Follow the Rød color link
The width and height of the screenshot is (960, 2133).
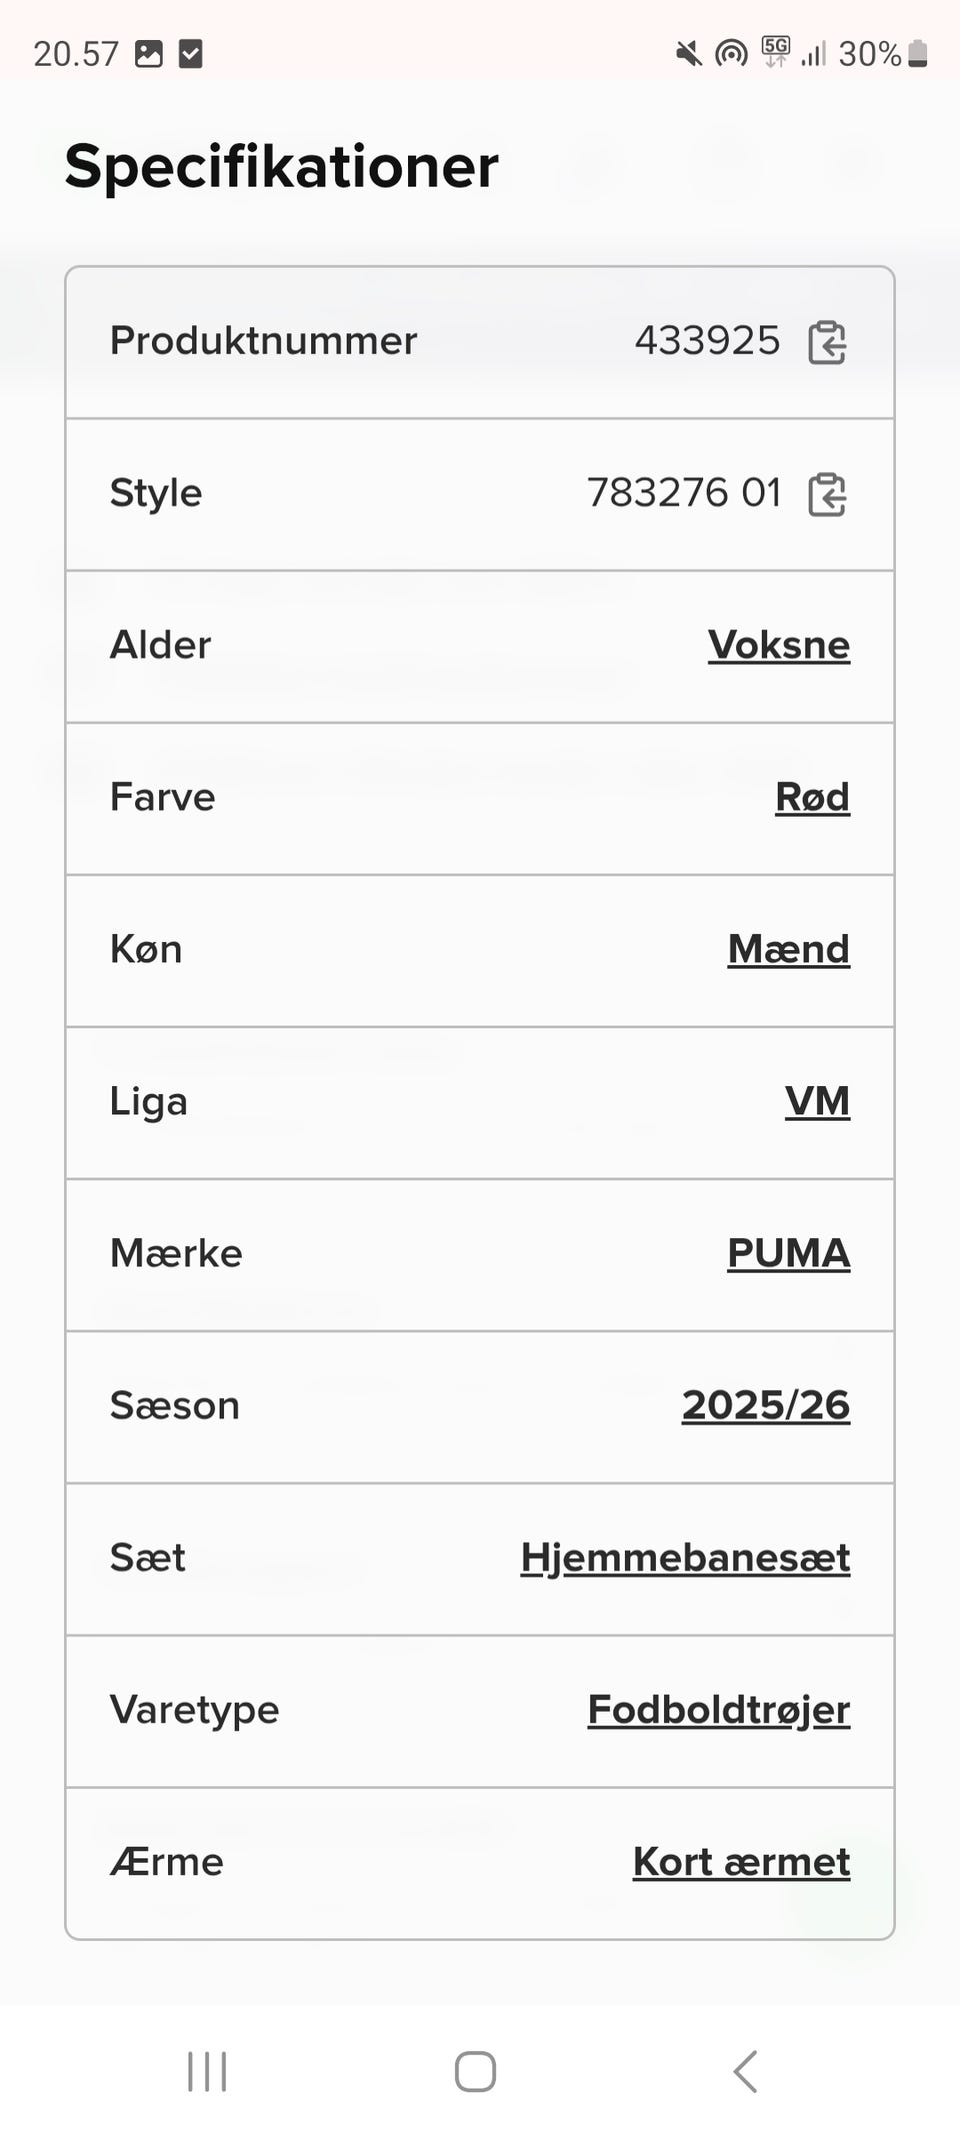click(x=812, y=797)
